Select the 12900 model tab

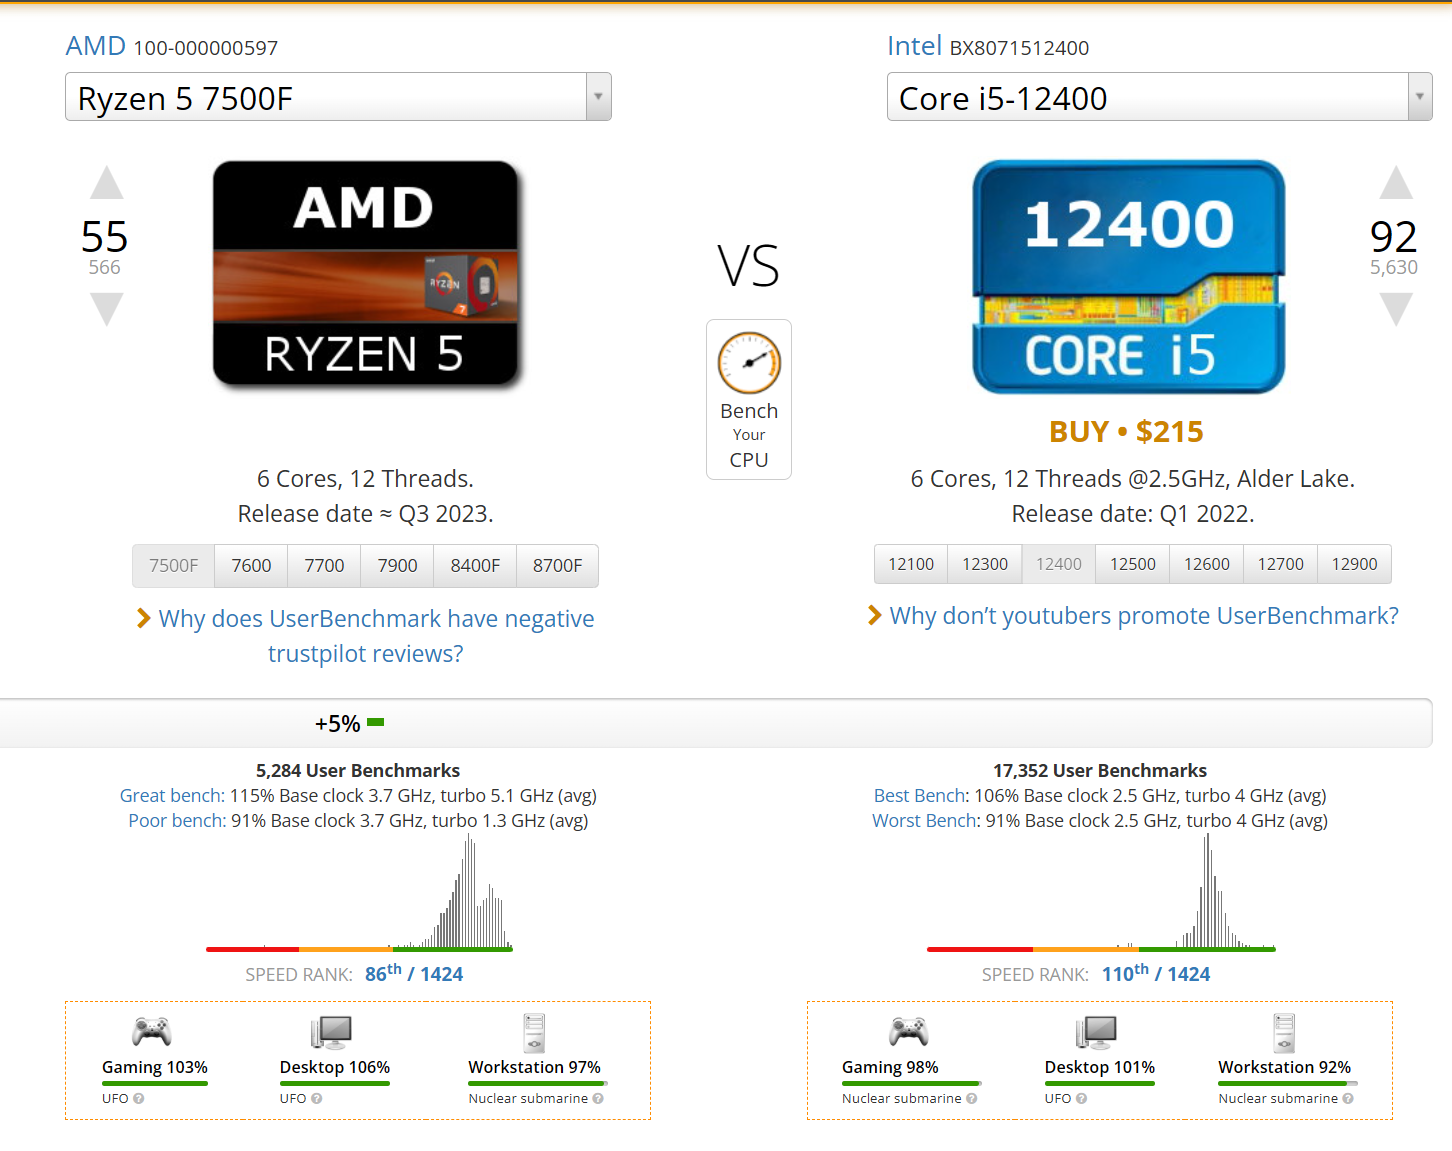tap(1354, 564)
